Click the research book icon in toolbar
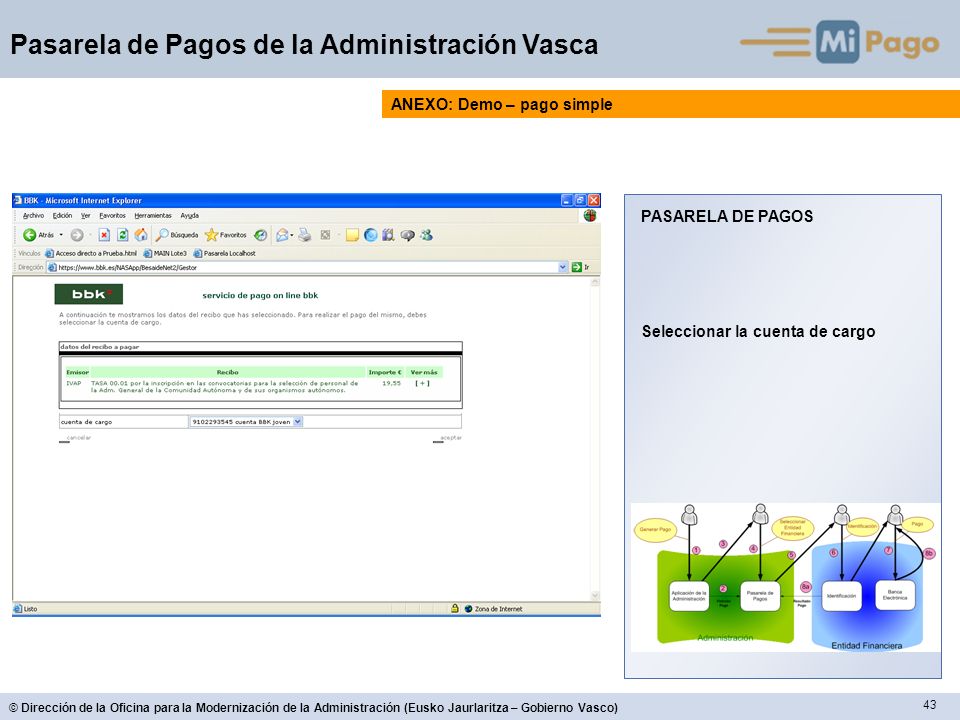The height and width of the screenshot is (720, 960). coord(388,234)
